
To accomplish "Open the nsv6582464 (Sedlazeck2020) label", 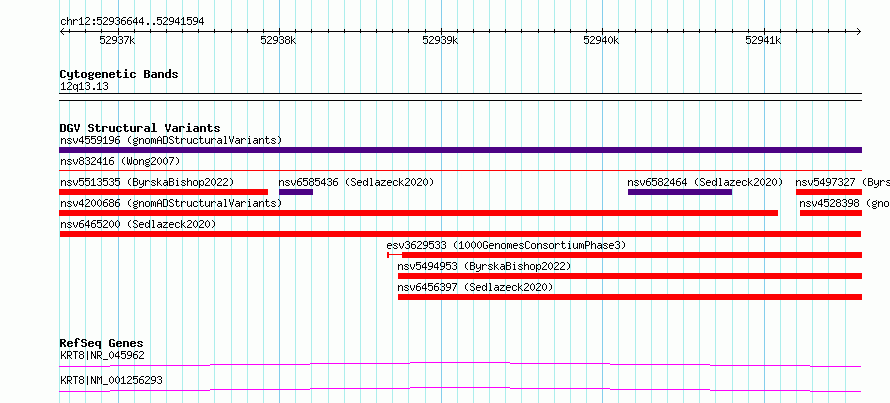I will 705,182.
